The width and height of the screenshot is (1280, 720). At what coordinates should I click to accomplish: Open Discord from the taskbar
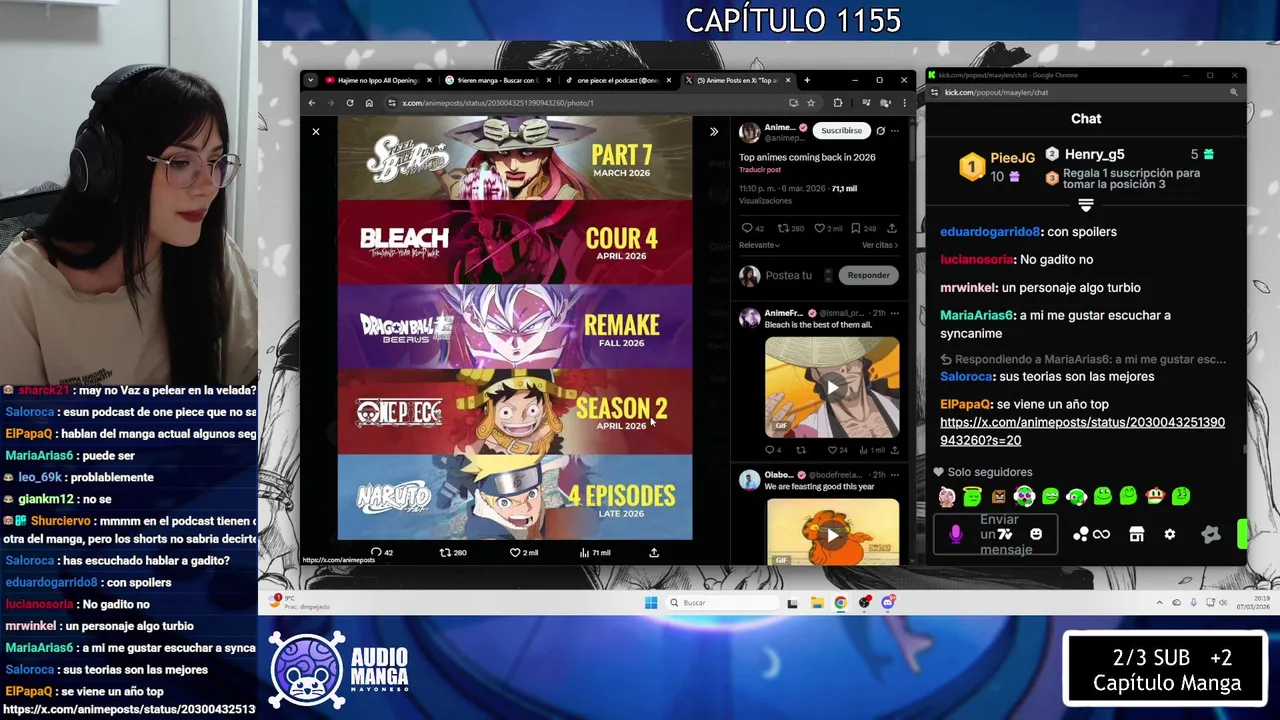click(x=888, y=602)
